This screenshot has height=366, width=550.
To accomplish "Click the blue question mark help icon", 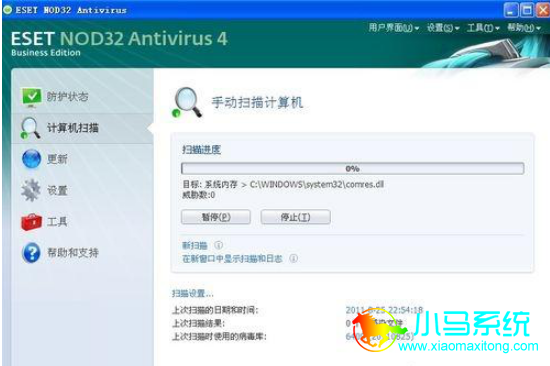I will click(x=32, y=253).
